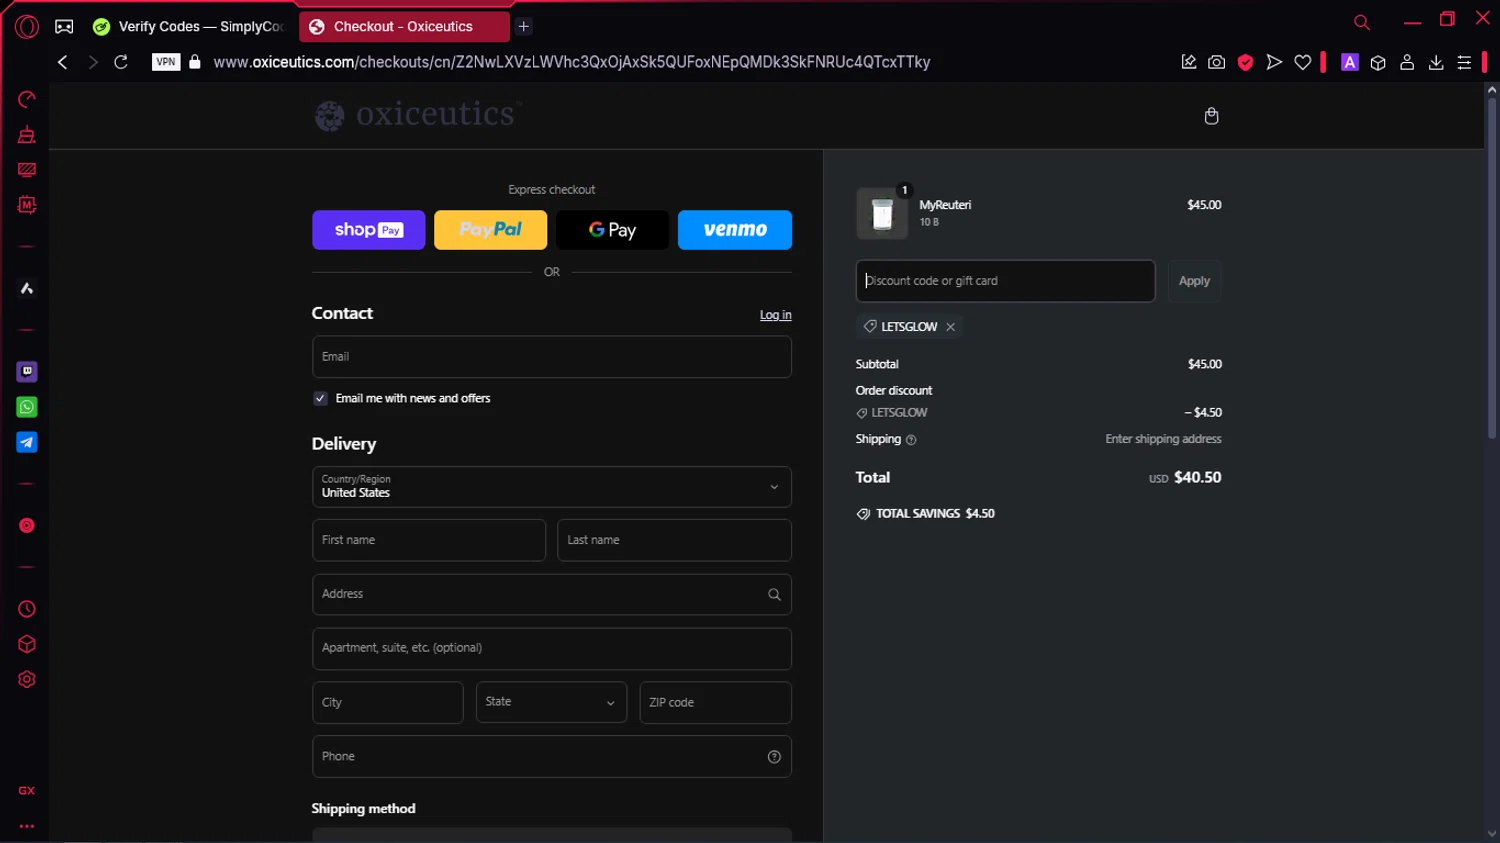The height and width of the screenshot is (843, 1500).
Task: Expand the State dropdown
Action: [x=551, y=702]
